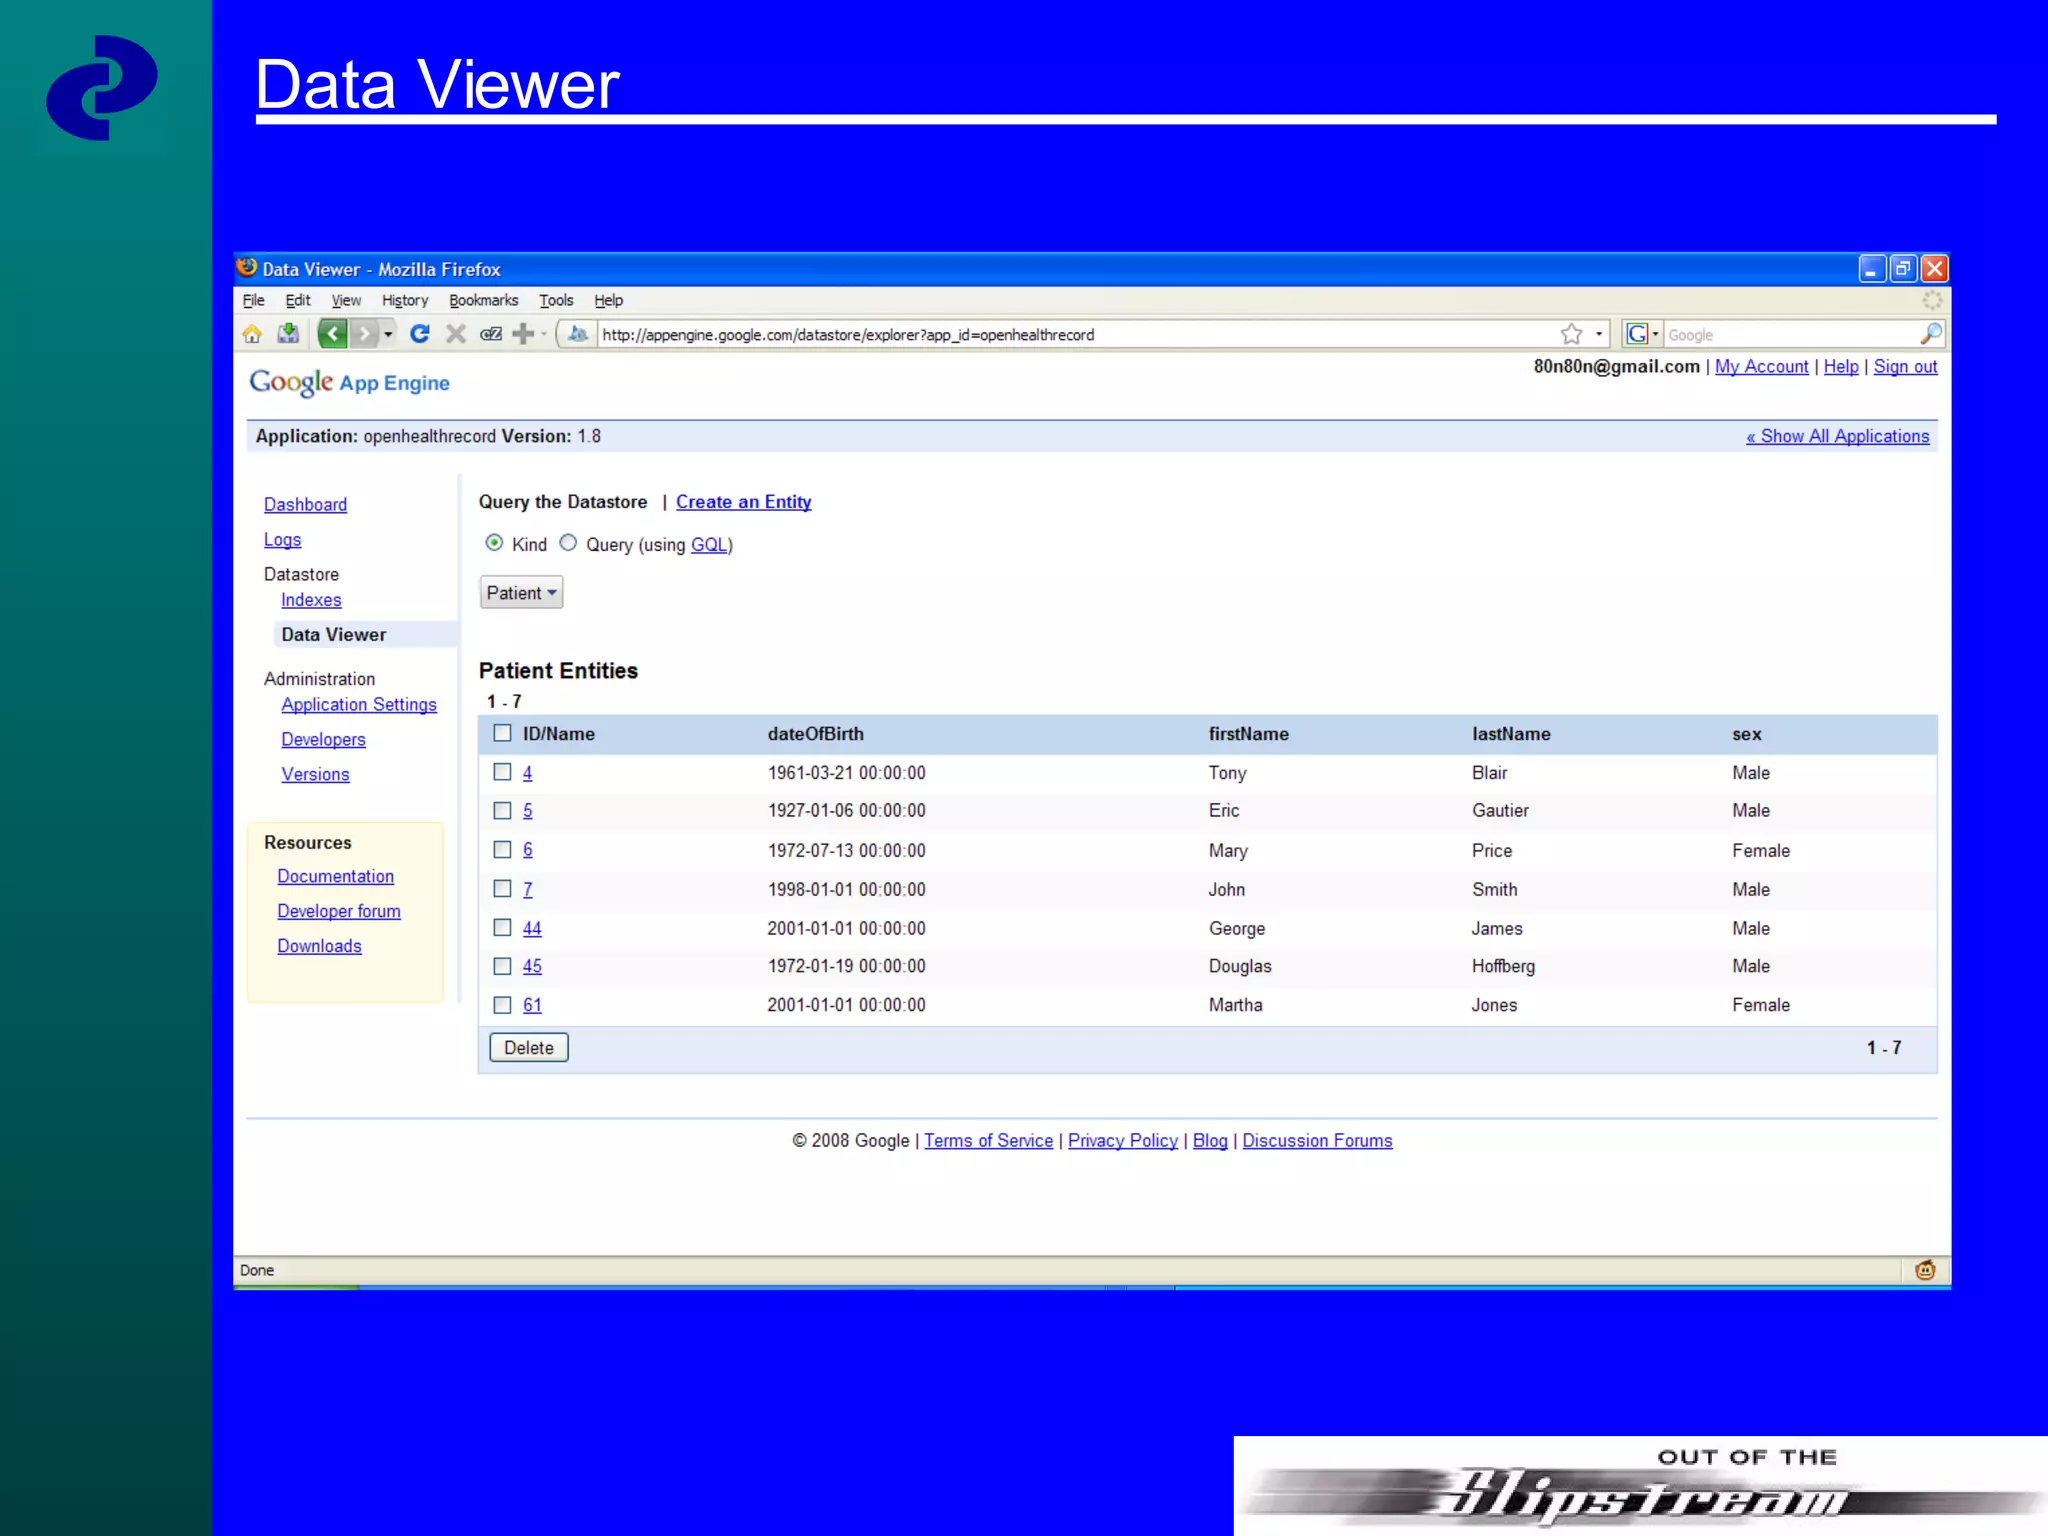Reload the page with the refresh icon
This screenshot has width=2048, height=1536.
pyautogui.click(x=420, y=334)
